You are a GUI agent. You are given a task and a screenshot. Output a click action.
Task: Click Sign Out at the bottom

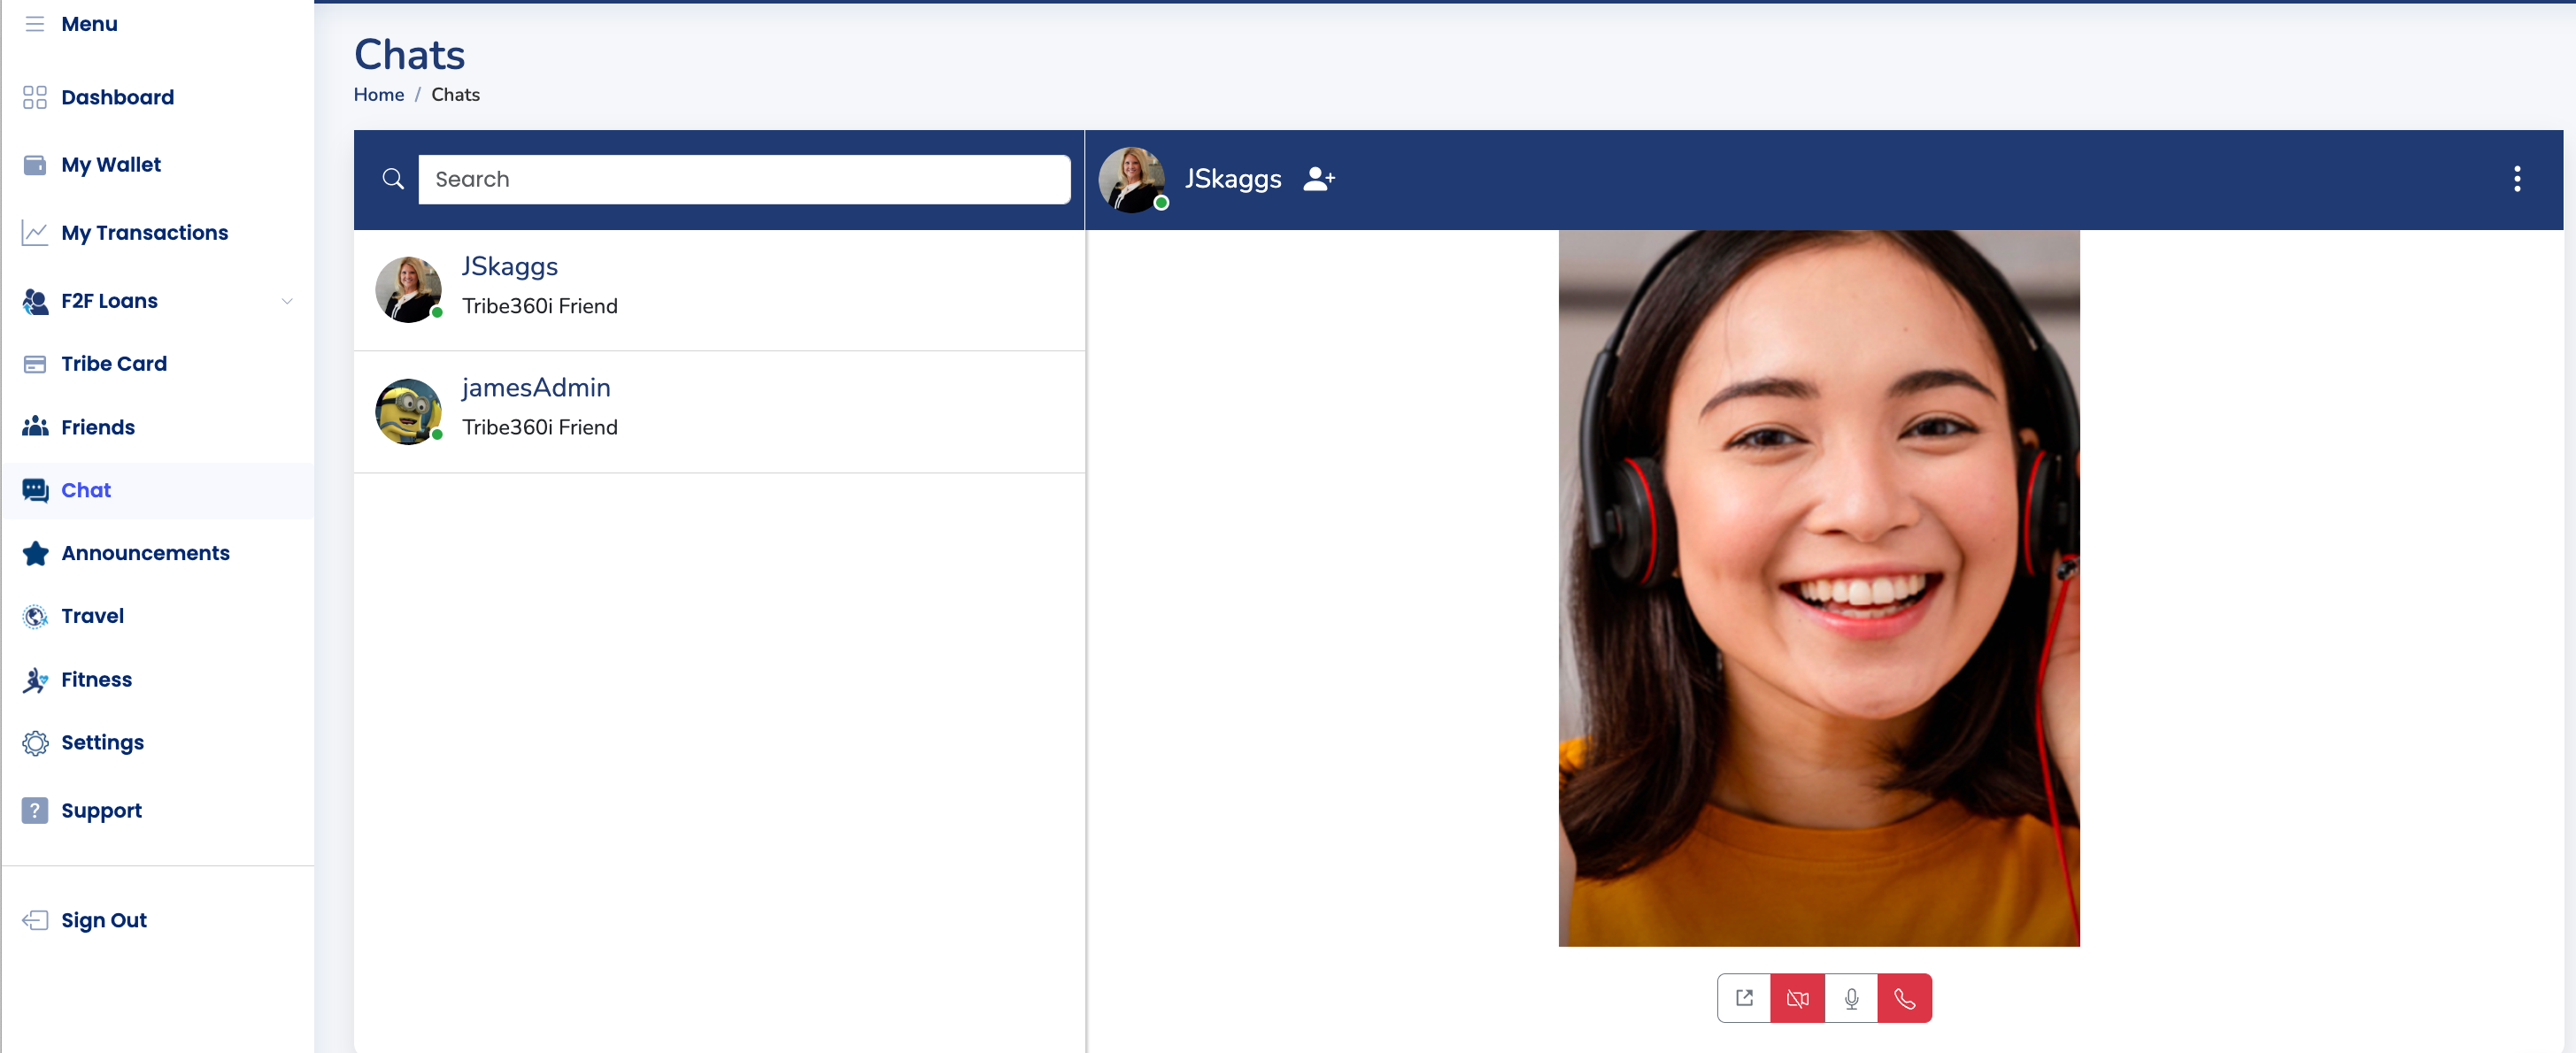(103, 919)
